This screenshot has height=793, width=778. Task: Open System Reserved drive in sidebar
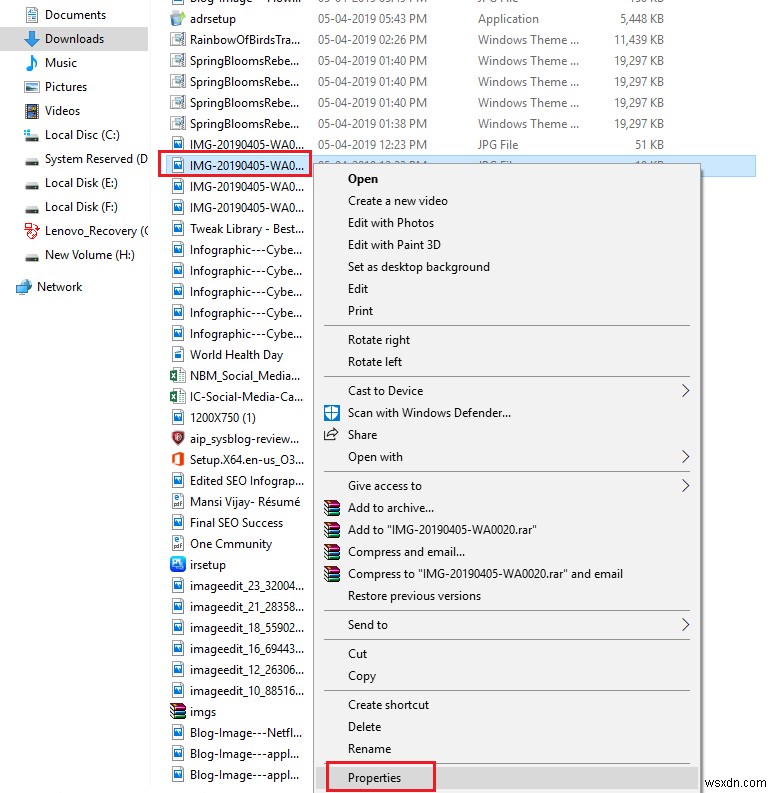pyautogui.click(x=96, y=159)
